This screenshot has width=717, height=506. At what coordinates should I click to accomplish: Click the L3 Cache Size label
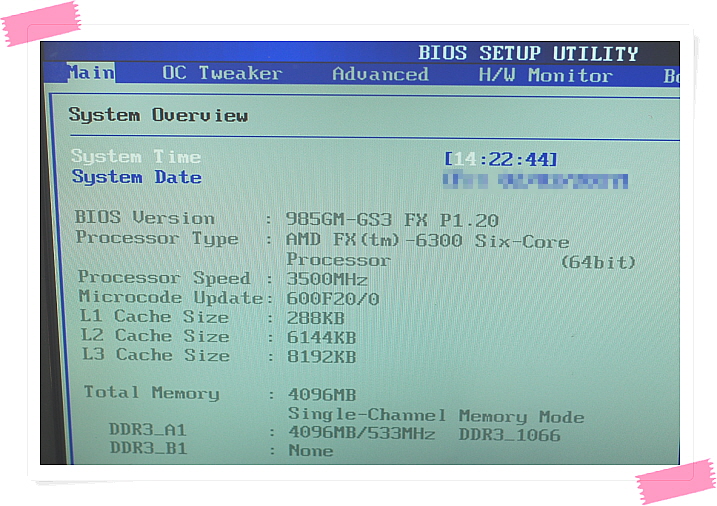pos(155,355)
